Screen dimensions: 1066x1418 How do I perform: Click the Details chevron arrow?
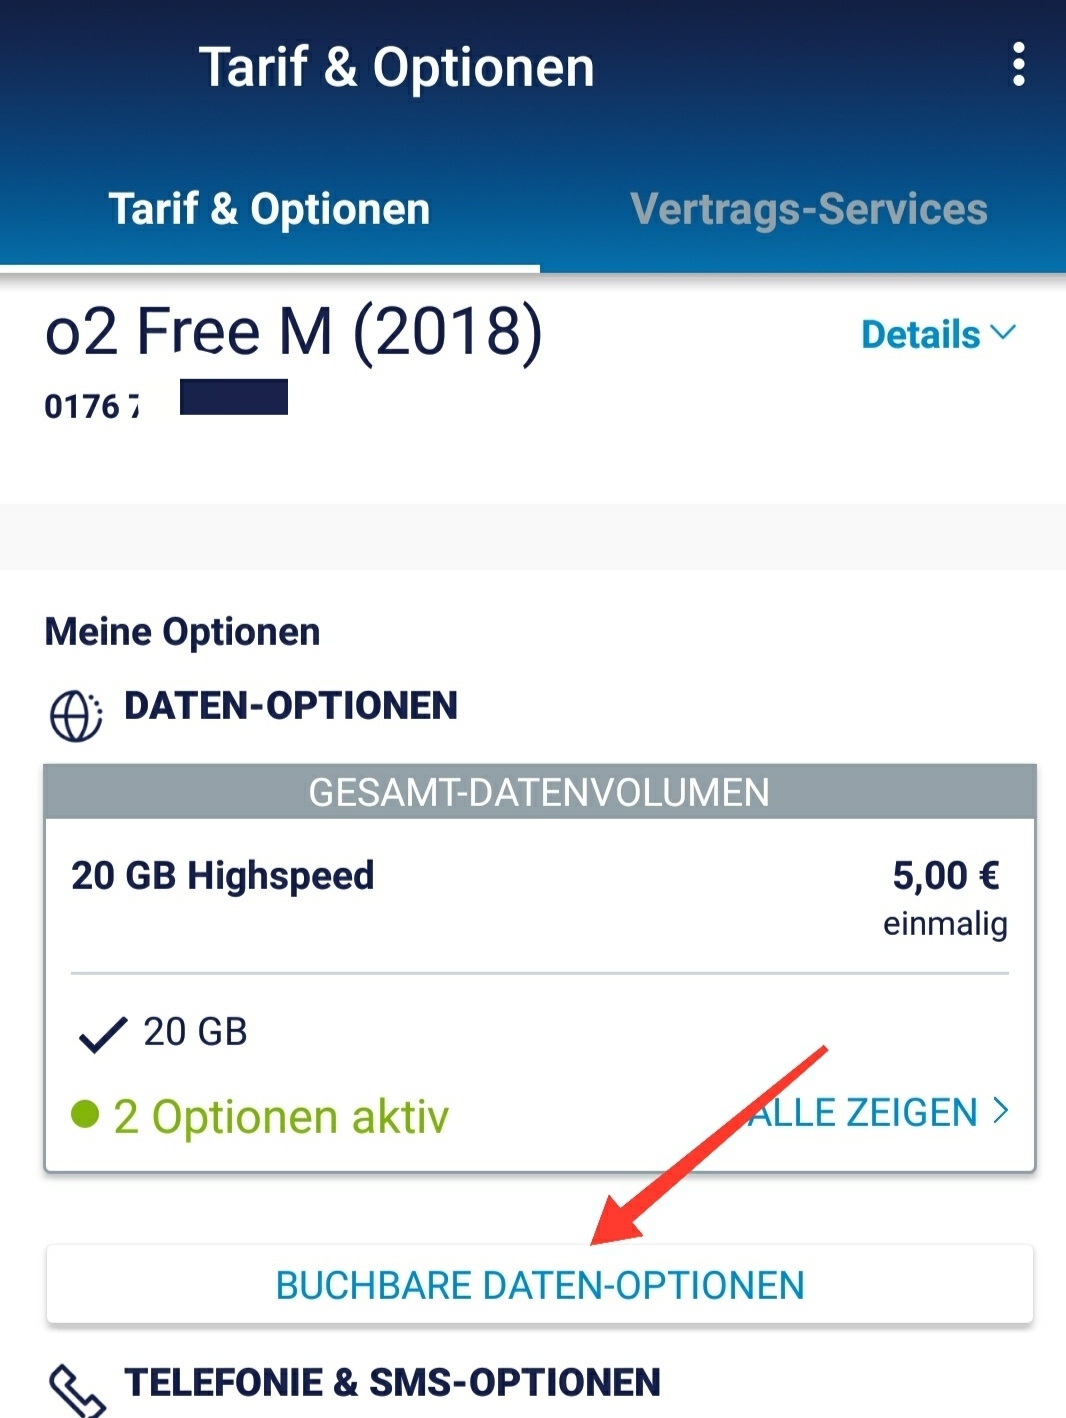click(x=1003, y=332)
